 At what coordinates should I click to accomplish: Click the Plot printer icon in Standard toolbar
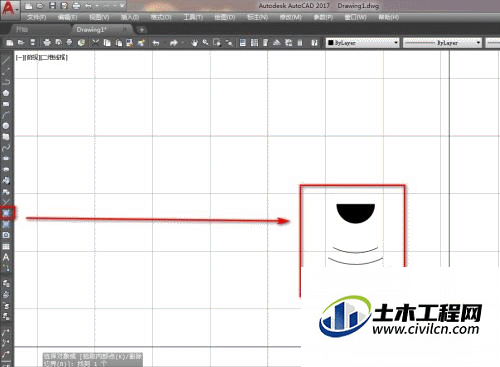[x=47, y=43]
